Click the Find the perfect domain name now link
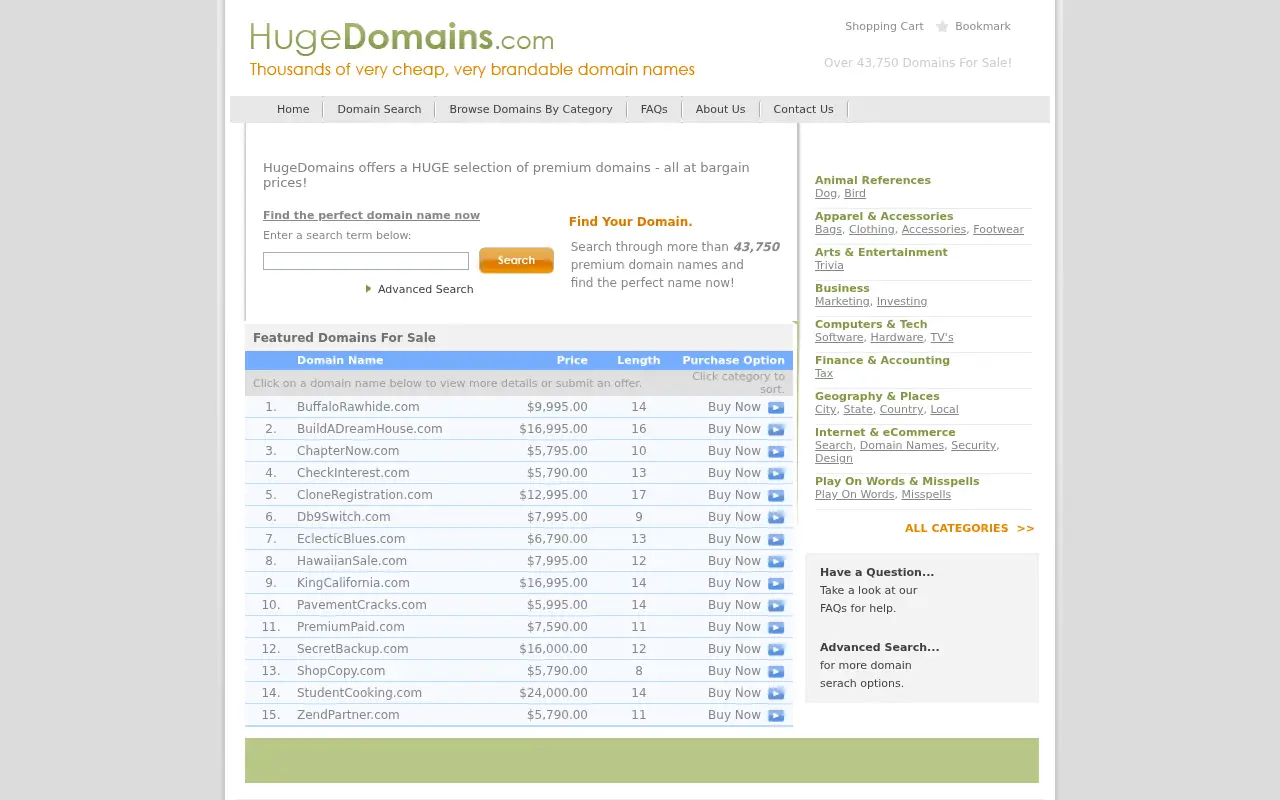1280x800 pixels. 371,216
